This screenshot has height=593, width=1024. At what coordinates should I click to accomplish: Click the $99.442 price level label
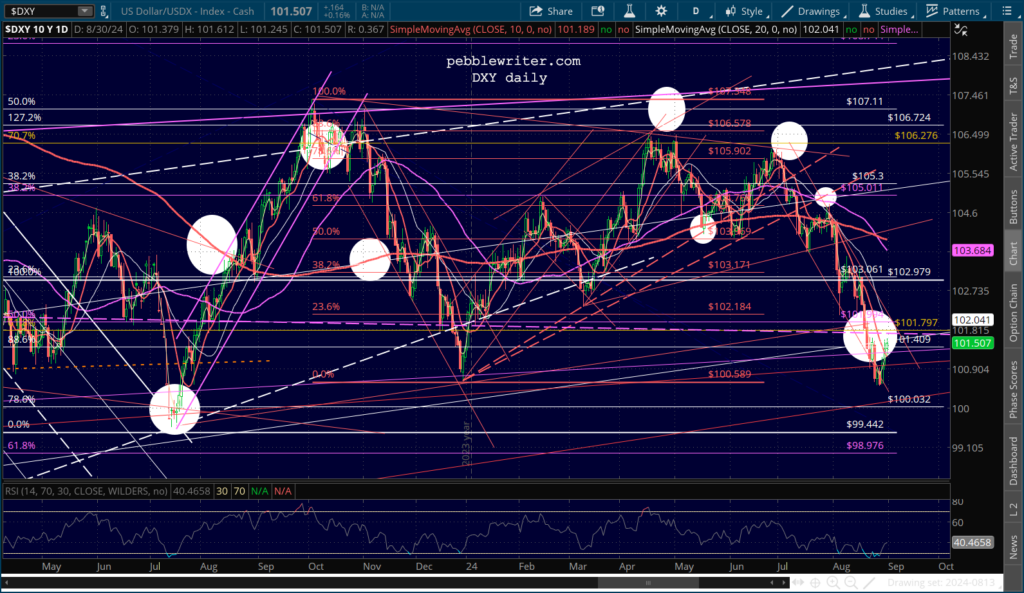(865, 424)
